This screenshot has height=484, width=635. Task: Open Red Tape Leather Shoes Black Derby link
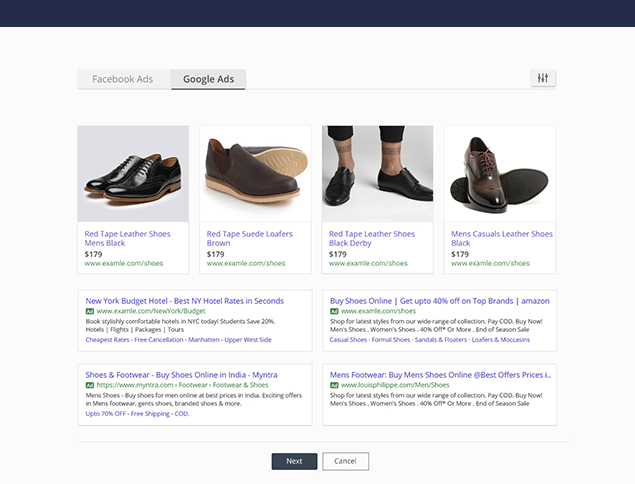click(372, 238)
